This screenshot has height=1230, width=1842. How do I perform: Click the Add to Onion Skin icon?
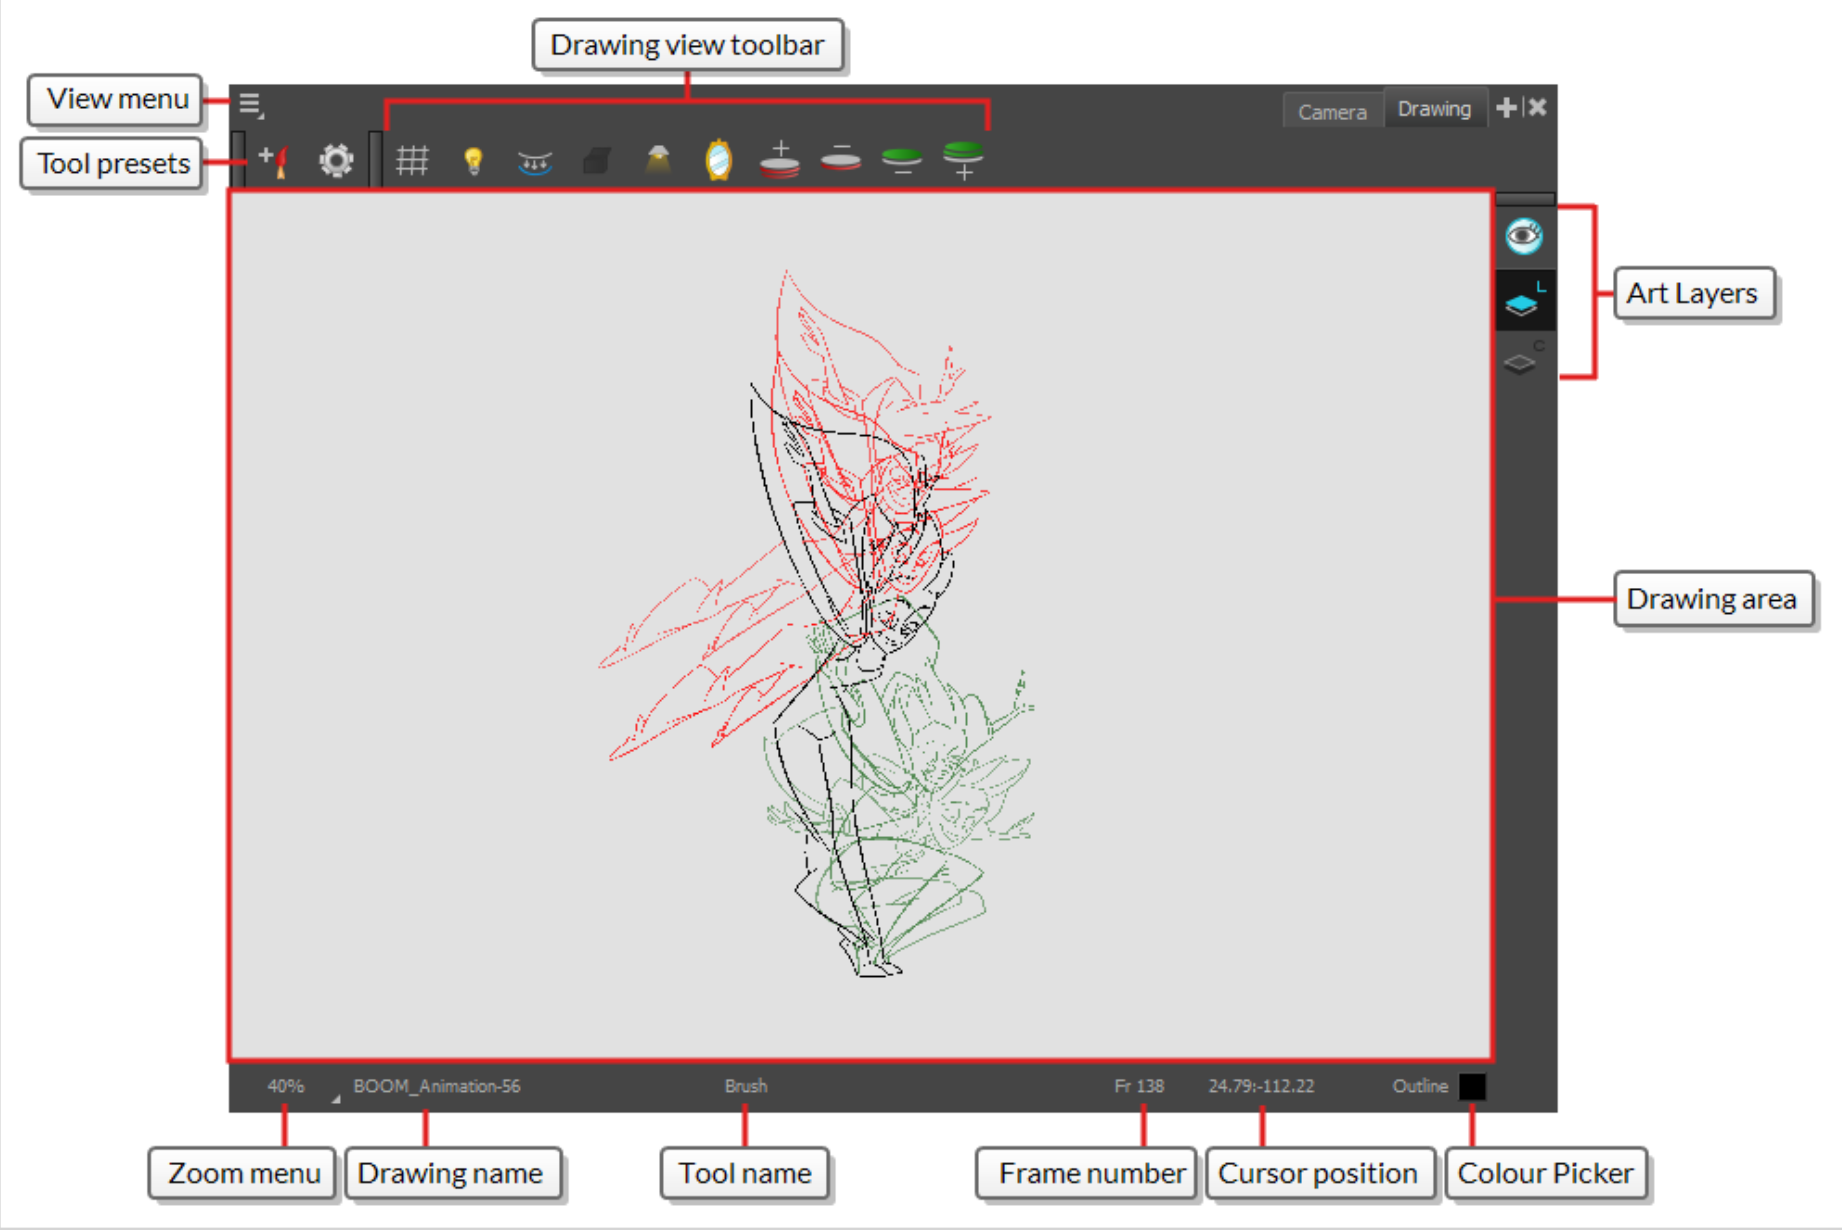[x=778, y=160]
